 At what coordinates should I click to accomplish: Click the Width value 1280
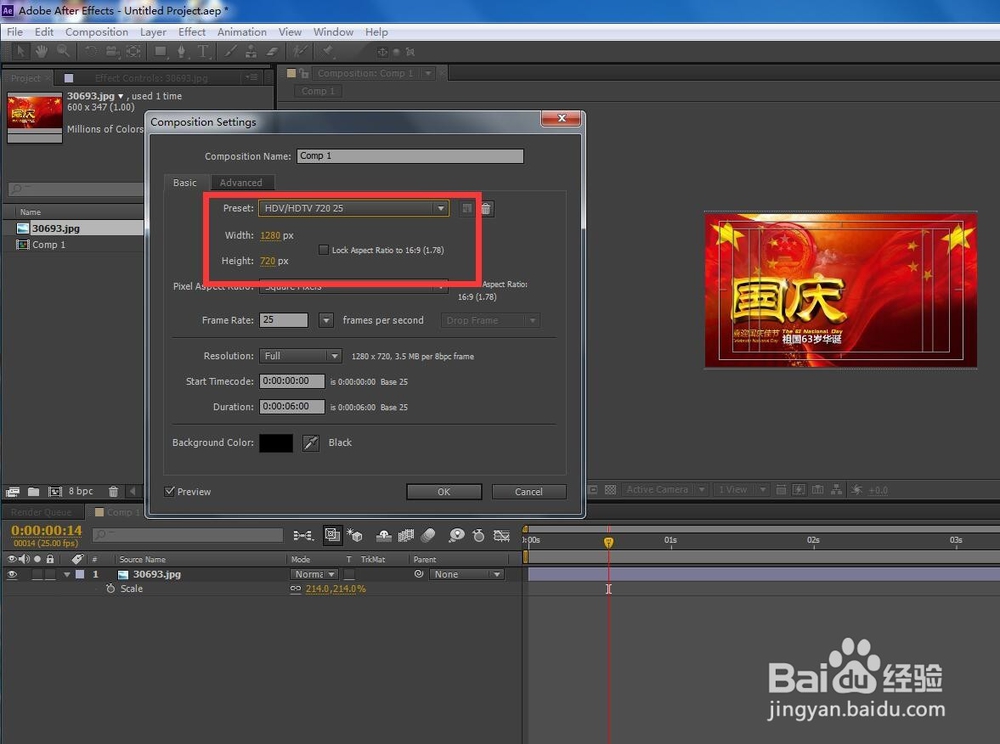(x=270, y=235)
